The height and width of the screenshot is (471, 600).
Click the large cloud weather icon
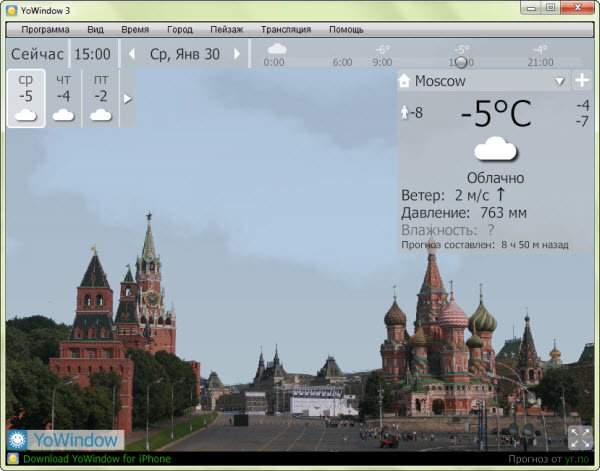point(495,150)
